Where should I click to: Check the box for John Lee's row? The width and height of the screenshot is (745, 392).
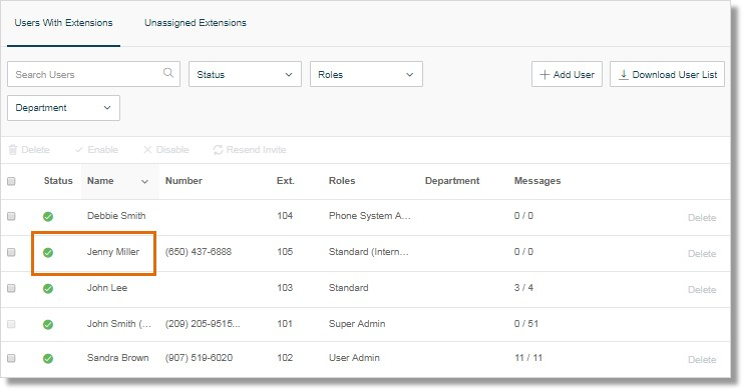pyautogui.click(x=11, y=288)
